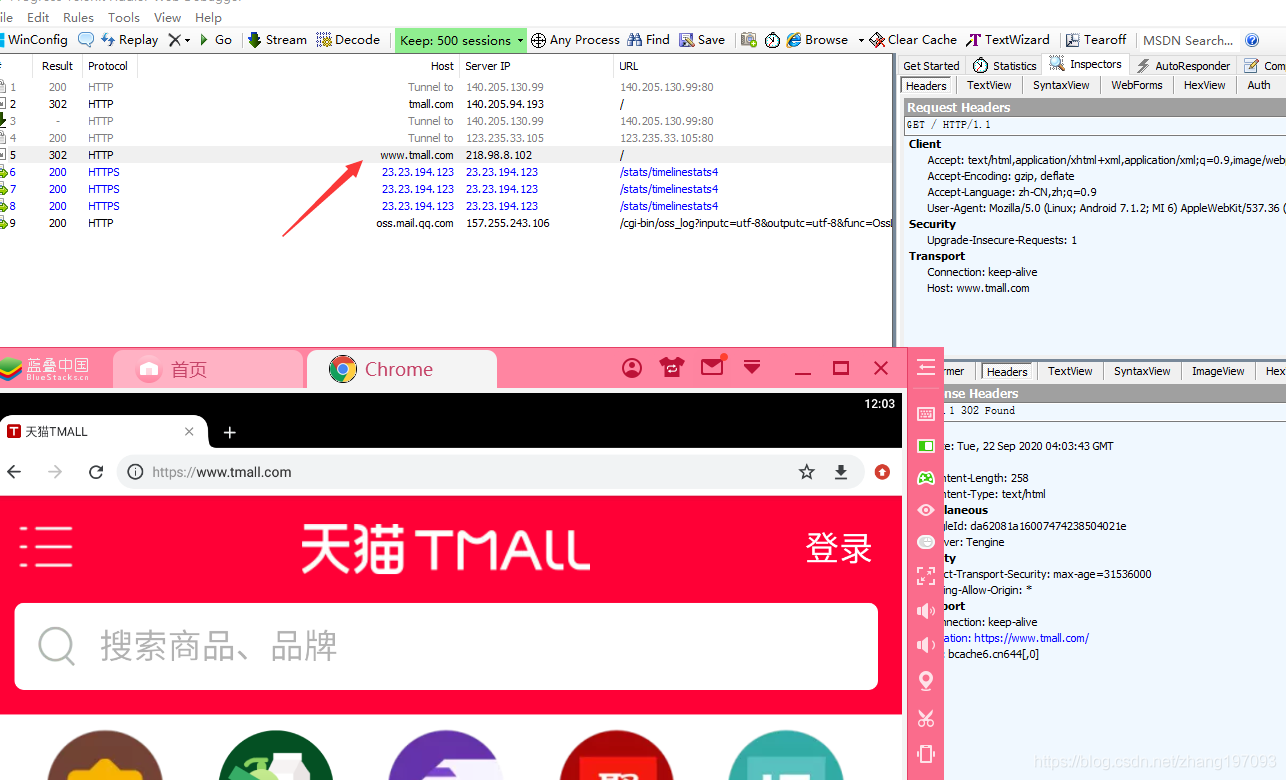This screenshot has height=780, width=1286.
Task: Open the Remove sessions X dropdown
Action: tap(178, 40)
